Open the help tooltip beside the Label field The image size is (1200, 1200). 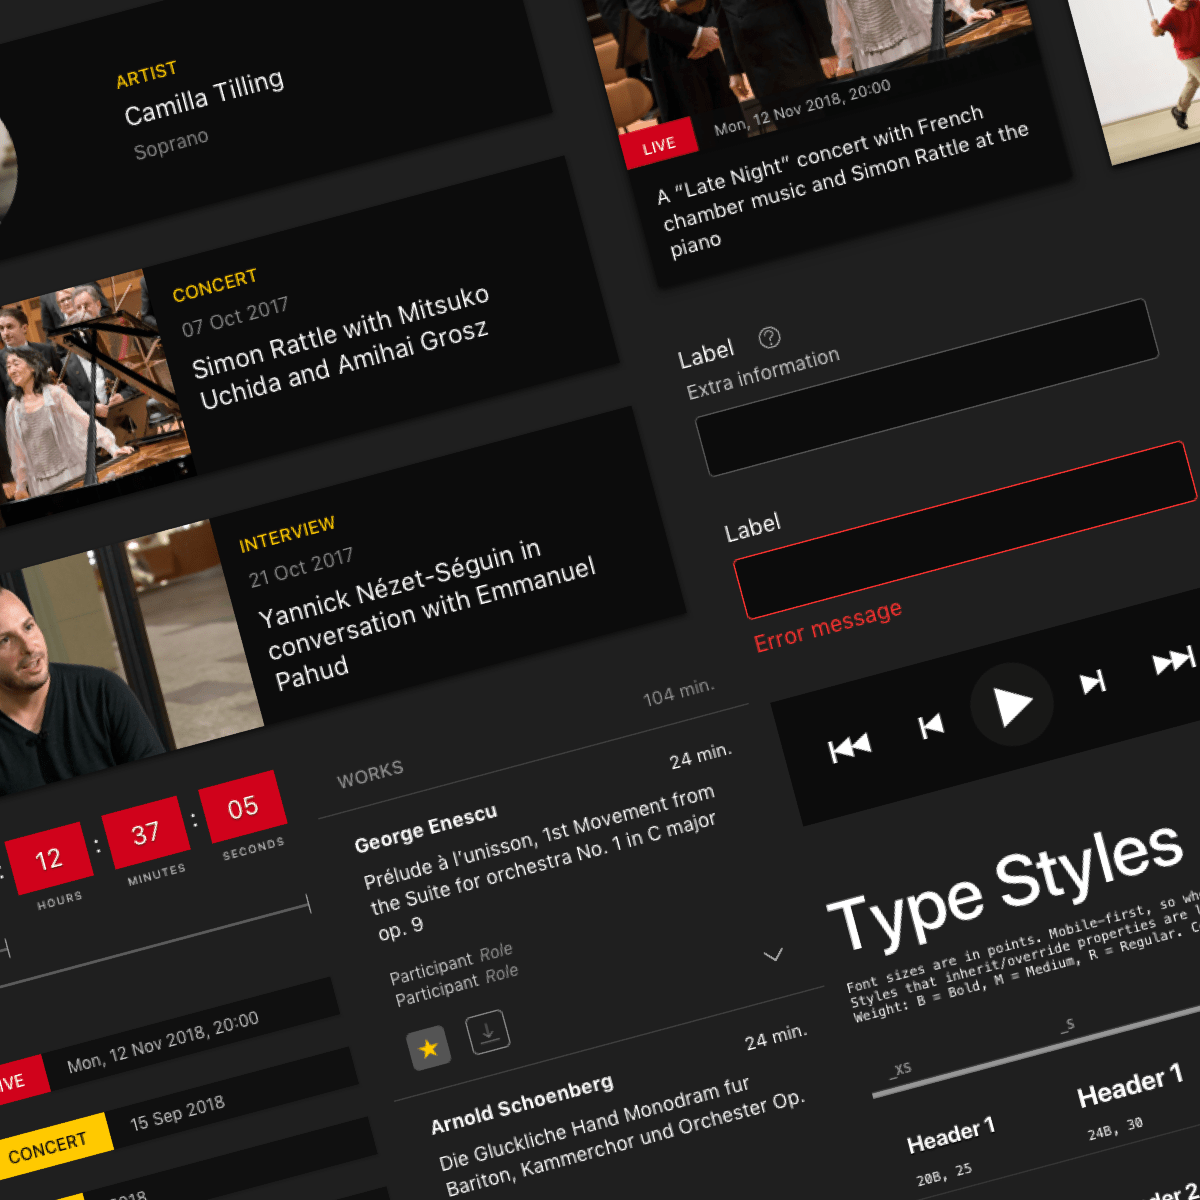tap(769, 339)
